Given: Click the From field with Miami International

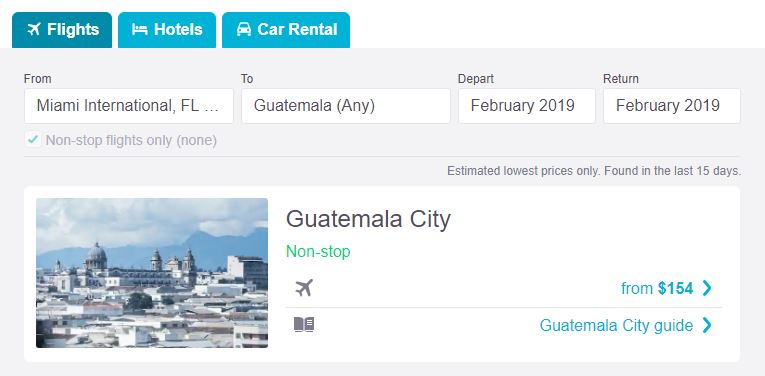Looking at the screenshot, I should pos(129,106).
